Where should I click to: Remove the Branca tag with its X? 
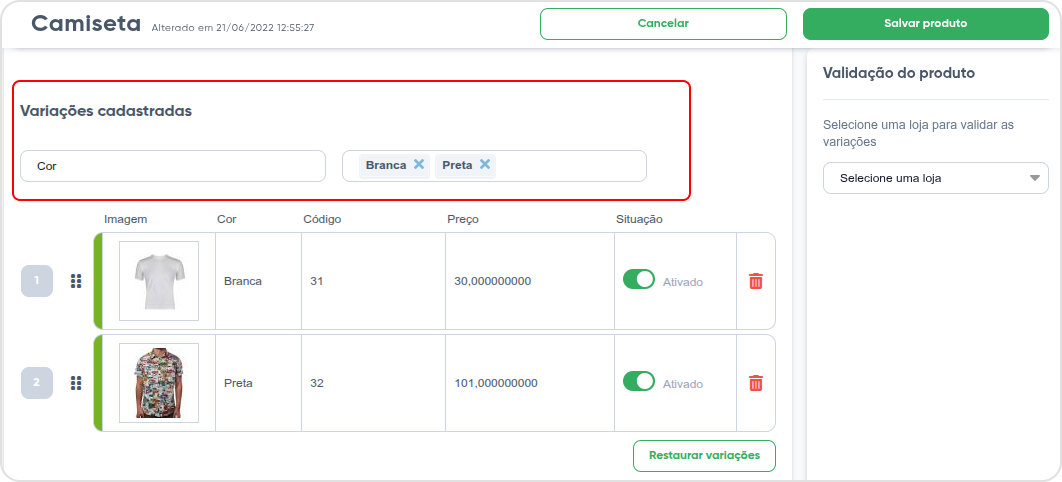419,165
